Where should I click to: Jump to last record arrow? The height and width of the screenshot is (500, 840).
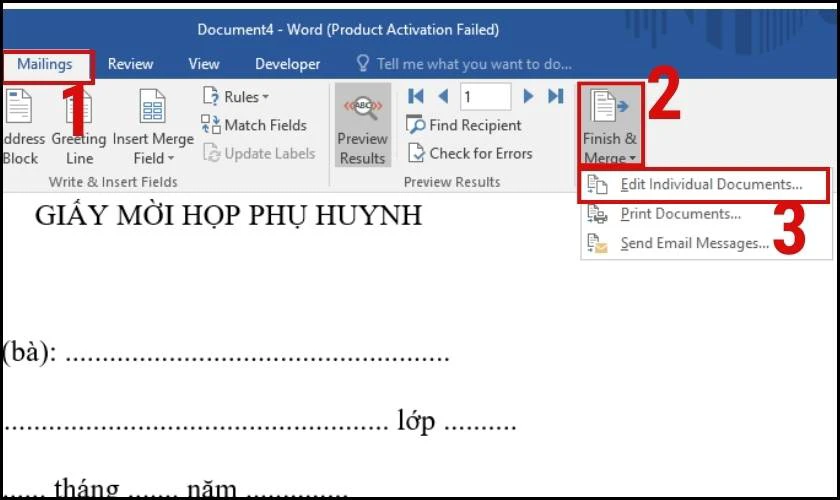[555, 96]
